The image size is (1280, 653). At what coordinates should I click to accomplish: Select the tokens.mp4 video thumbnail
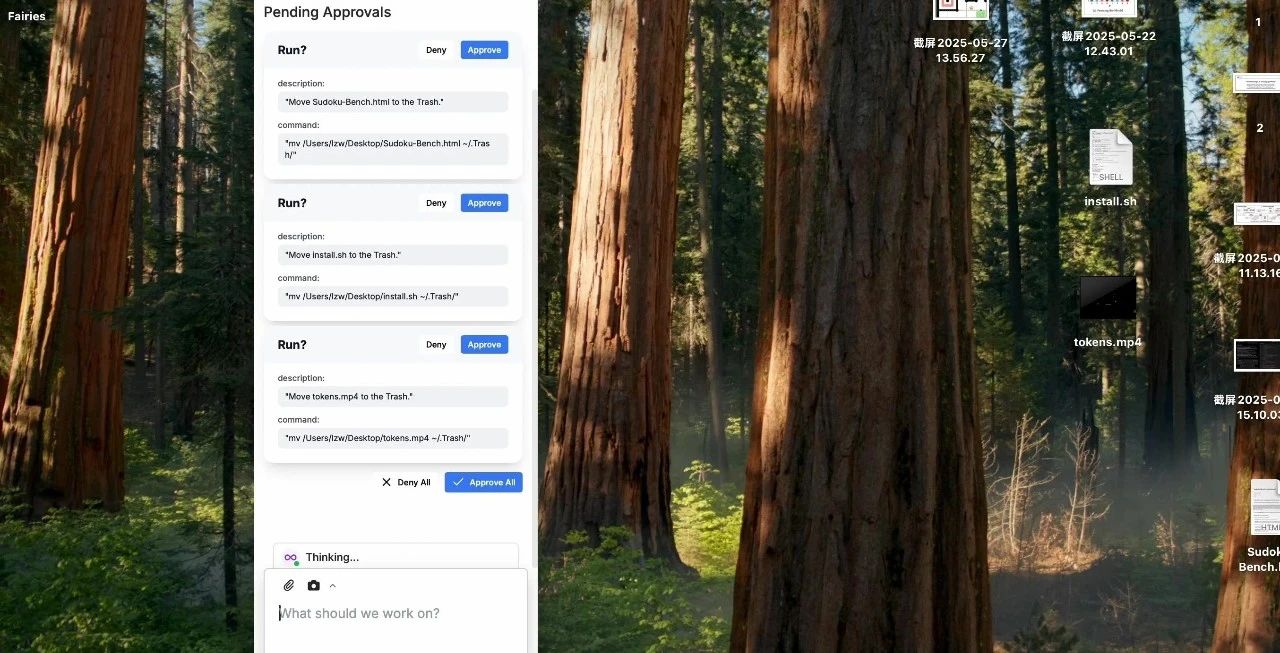[x=1107, y=298]
